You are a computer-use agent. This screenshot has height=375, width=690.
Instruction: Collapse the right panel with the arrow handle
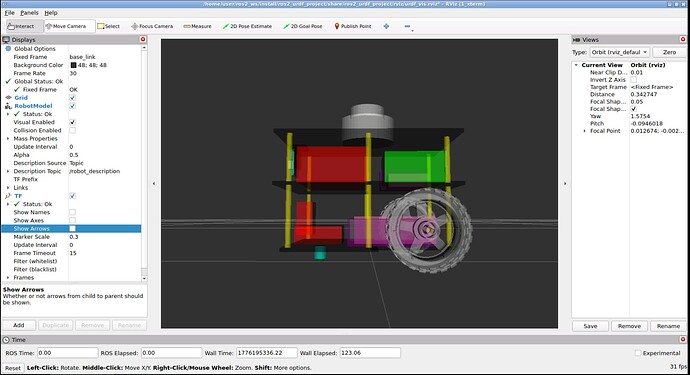[x=565, y=183]
